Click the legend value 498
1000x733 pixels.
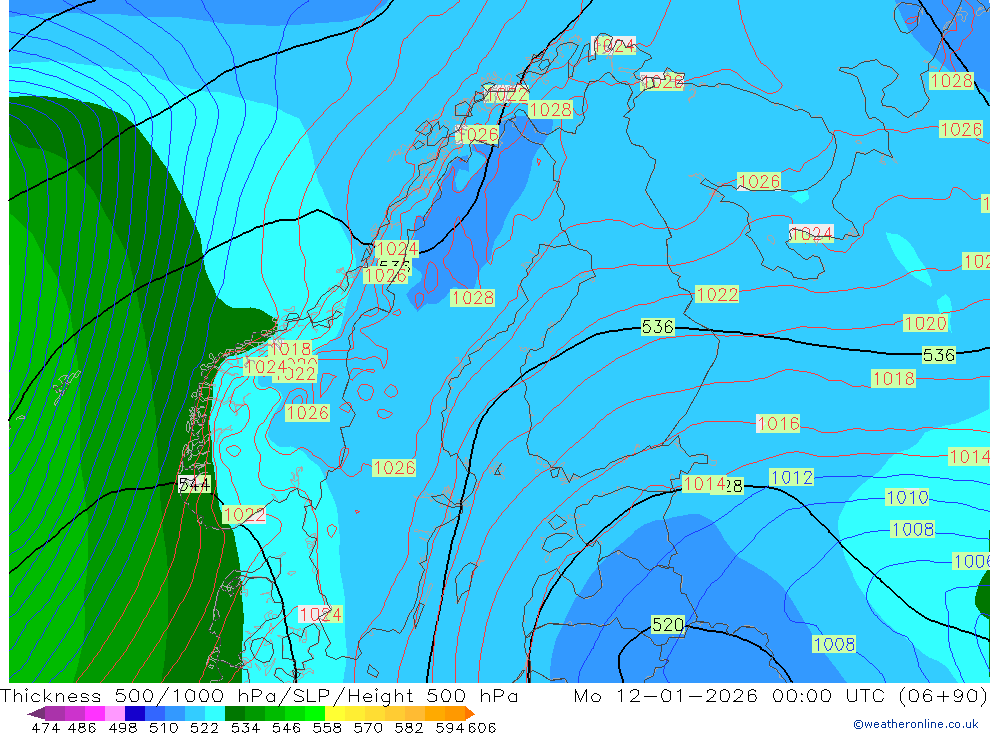click(122, 727)
